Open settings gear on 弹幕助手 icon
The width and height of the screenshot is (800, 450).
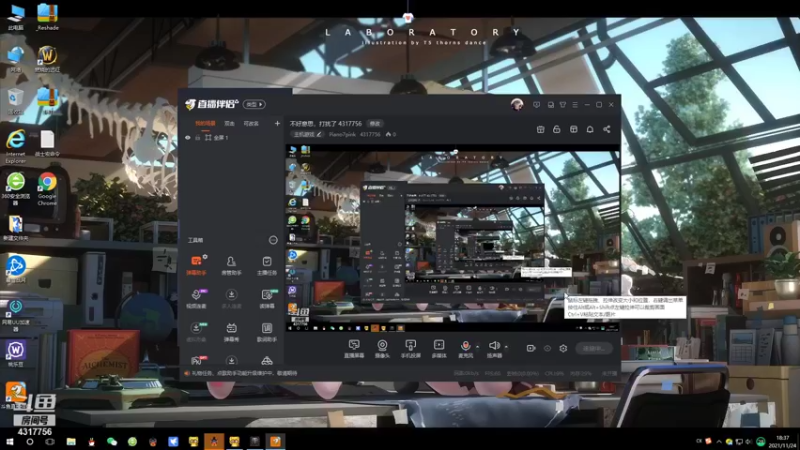[x=205, y=257]
